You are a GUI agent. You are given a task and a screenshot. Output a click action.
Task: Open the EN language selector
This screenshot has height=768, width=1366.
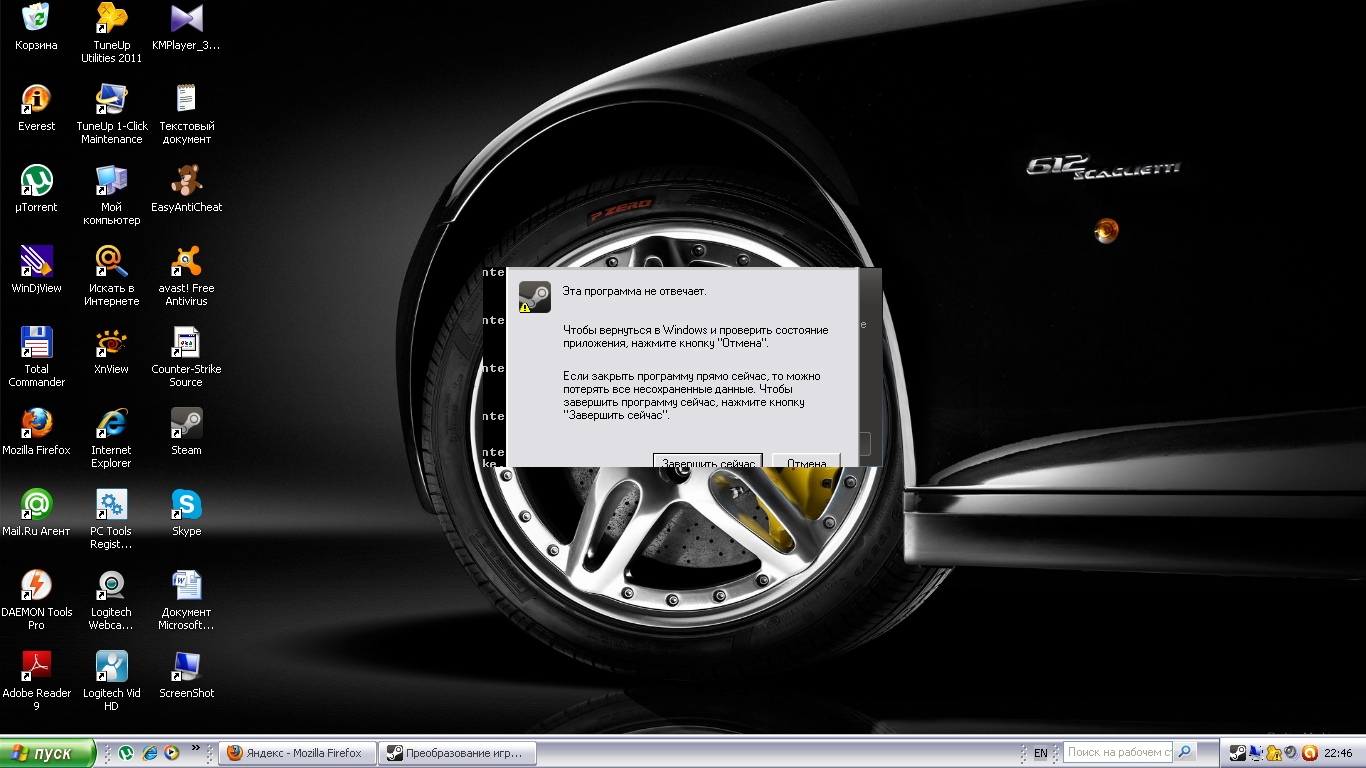(1041, 753)
